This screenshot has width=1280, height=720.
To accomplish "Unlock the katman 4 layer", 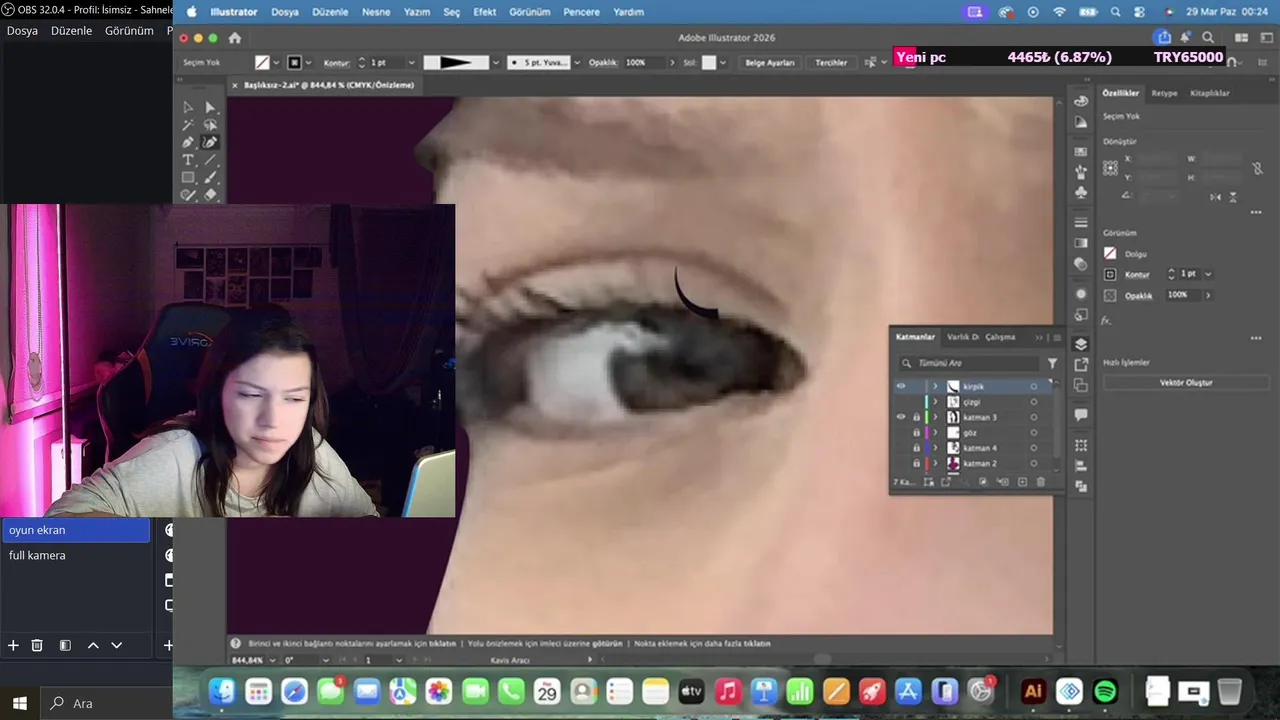I will coord(916,448).
